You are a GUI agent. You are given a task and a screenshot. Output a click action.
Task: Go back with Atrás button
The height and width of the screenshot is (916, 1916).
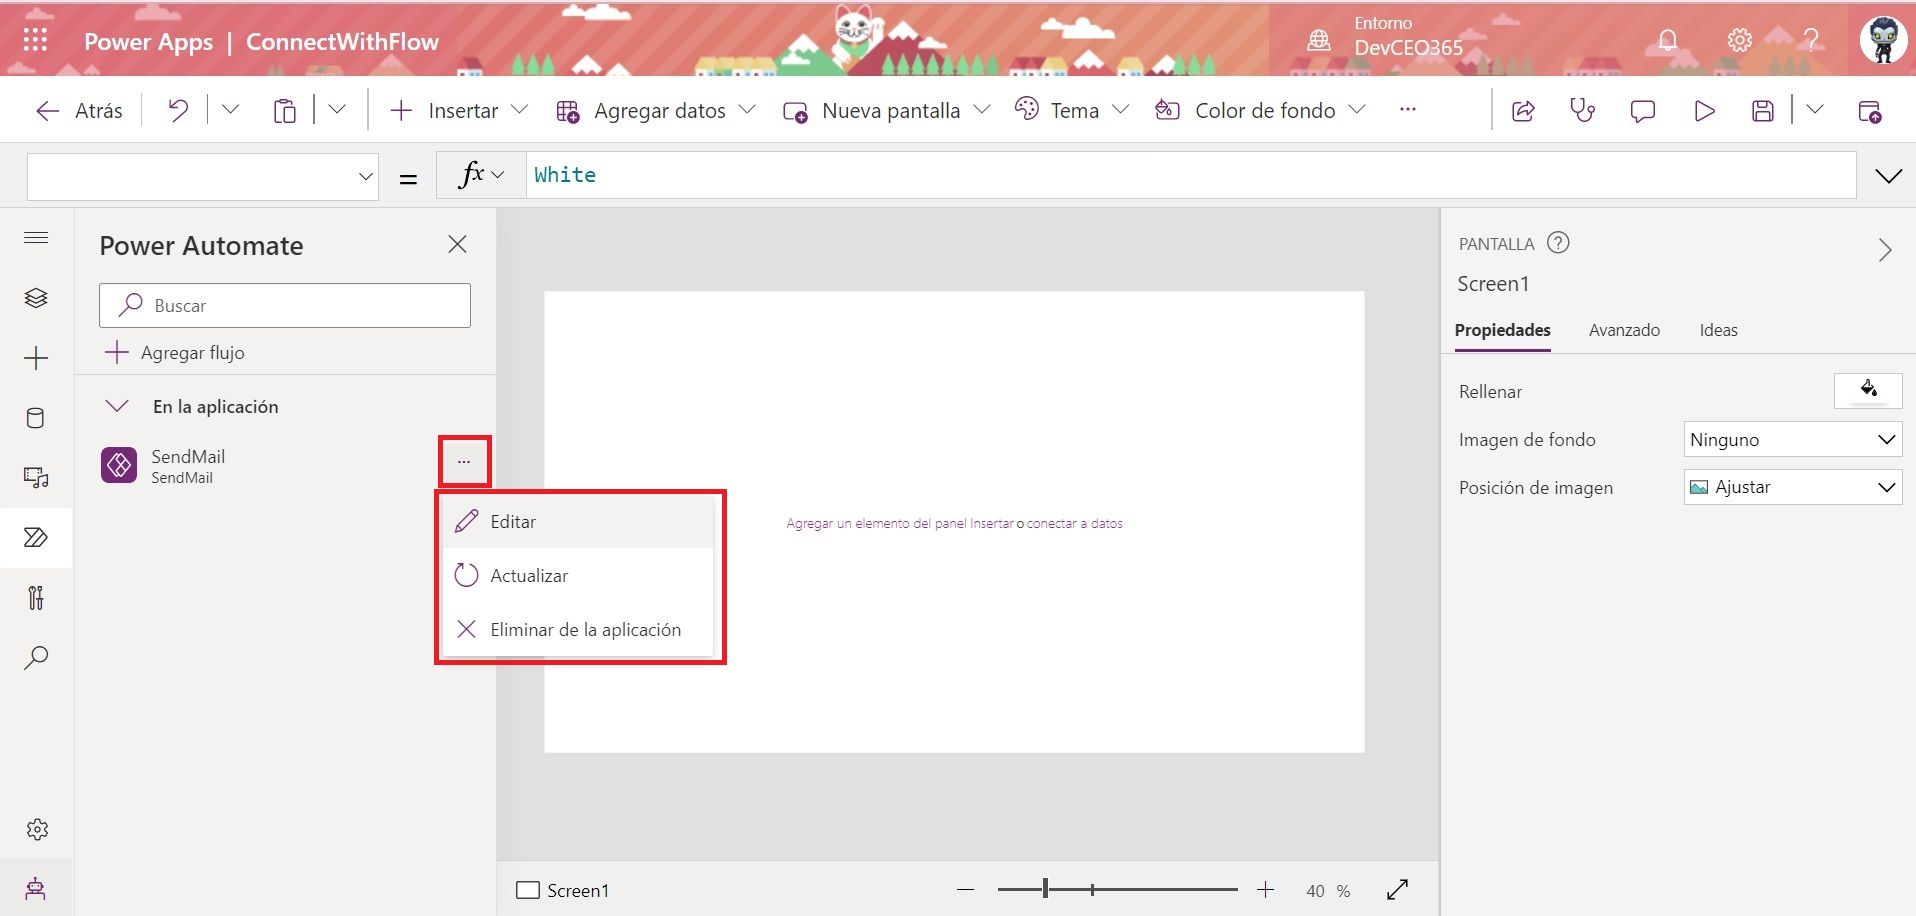pos(79,110)
